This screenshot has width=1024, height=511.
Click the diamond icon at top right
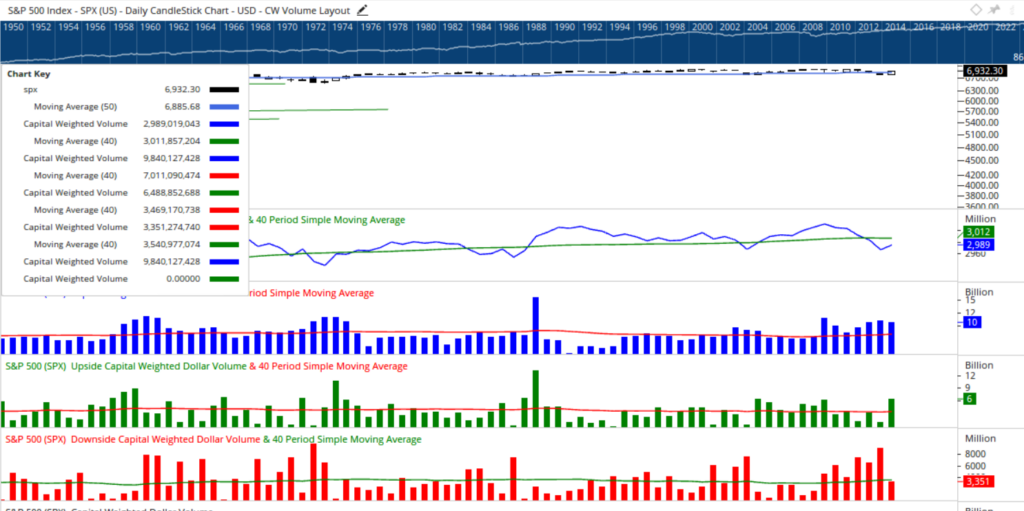tap(978, 9)
